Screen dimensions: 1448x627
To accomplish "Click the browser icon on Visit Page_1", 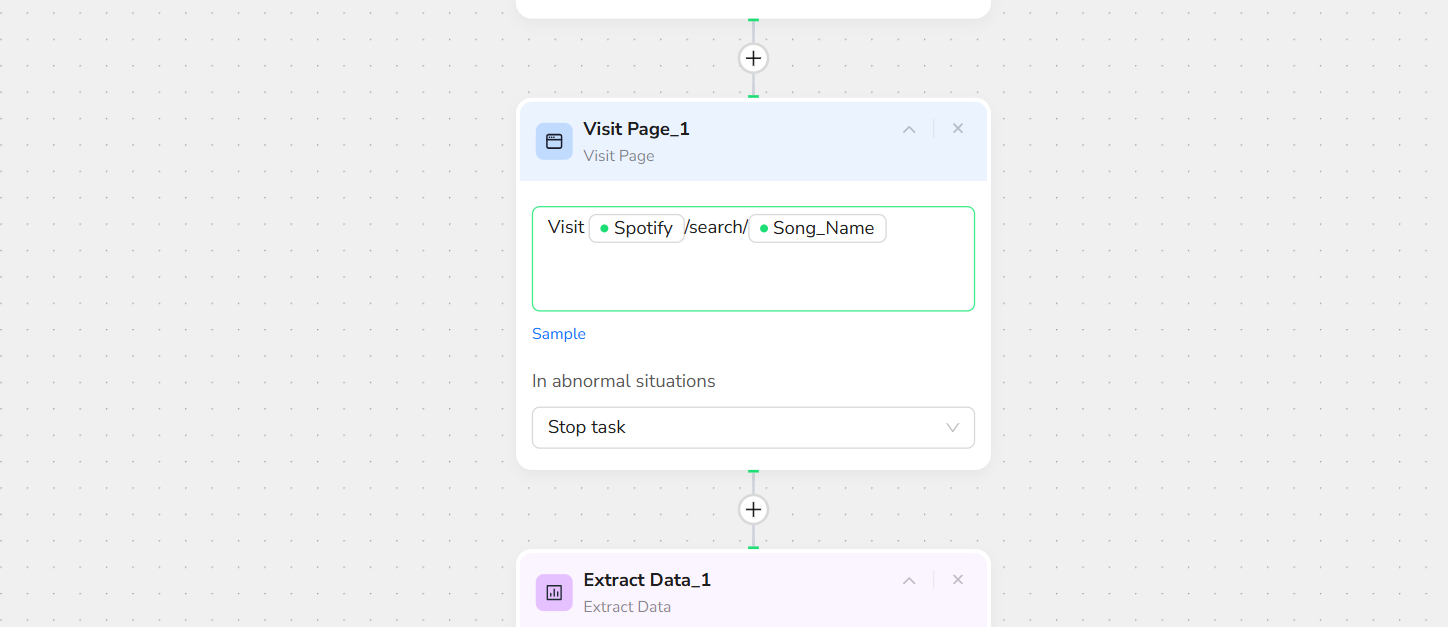I will click(x=554, y=141).
